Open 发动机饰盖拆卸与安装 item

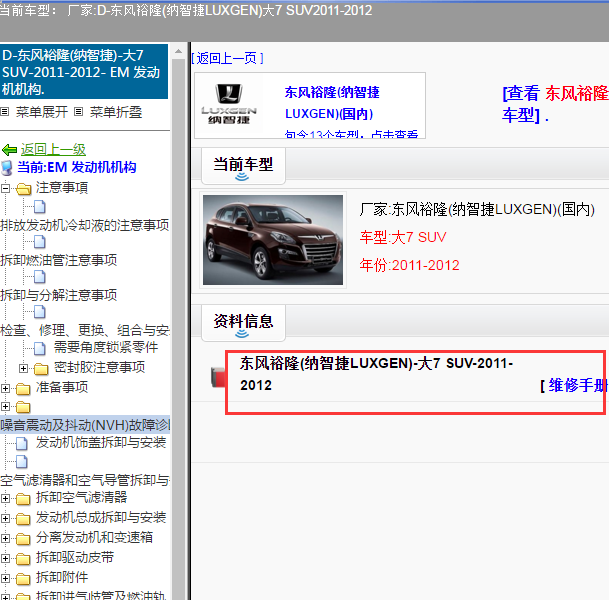101,442
